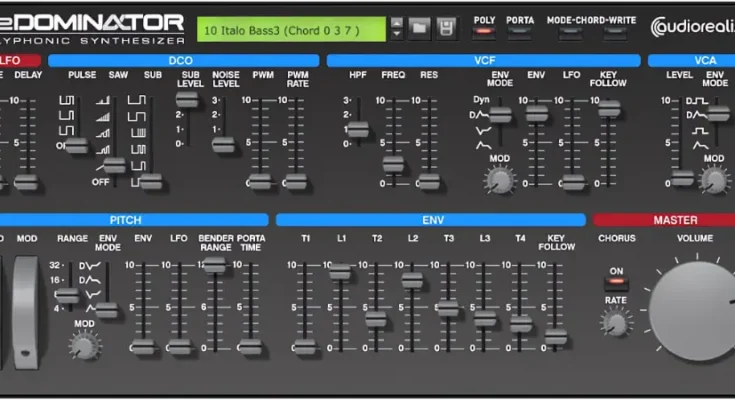This screenshot has width=735, height=400.
Task: Click the ENV L1 slider handle
Action: [x=340, y=272]
